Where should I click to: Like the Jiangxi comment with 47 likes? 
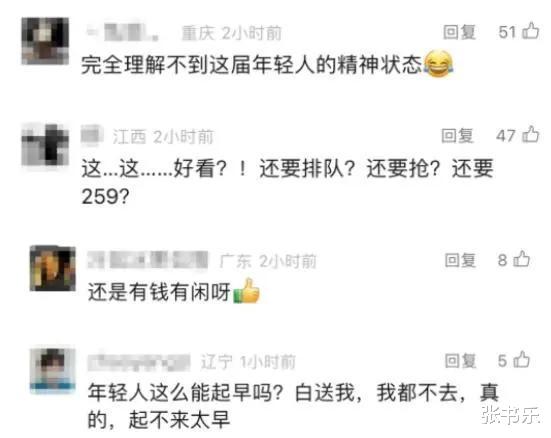pos(531,135)
